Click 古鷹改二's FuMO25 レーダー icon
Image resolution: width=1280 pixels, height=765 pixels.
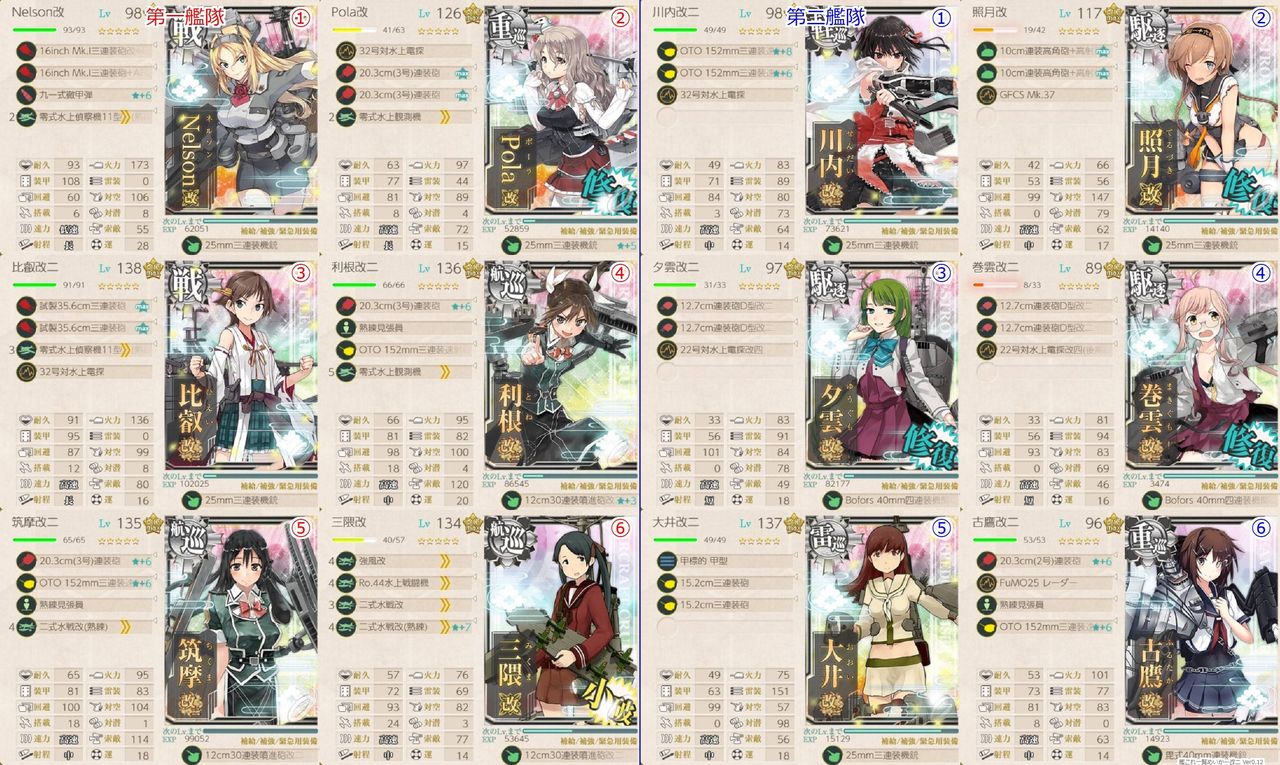tap(986, 583)
